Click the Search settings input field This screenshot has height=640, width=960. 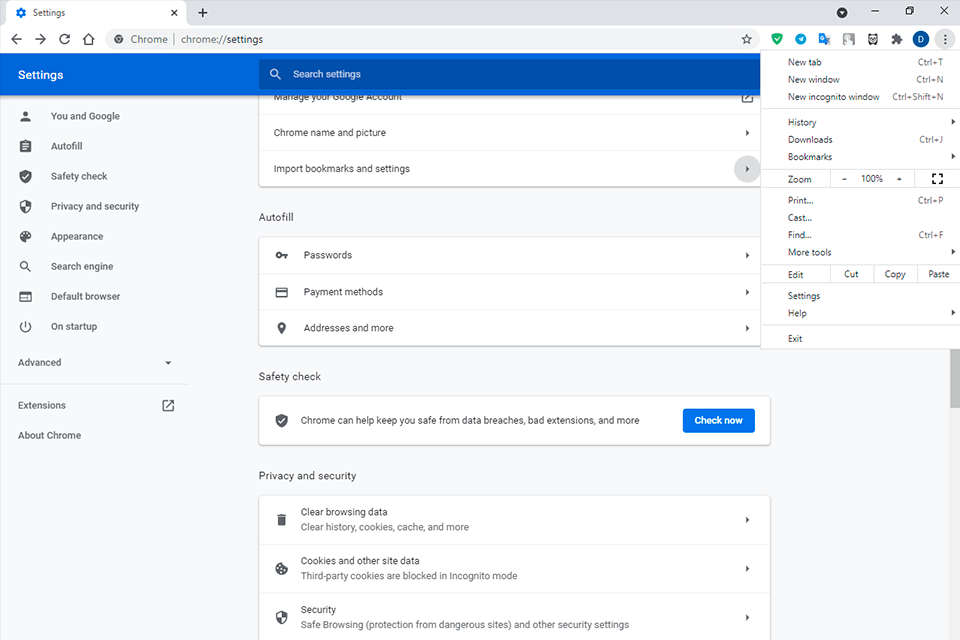click(510, 74)
